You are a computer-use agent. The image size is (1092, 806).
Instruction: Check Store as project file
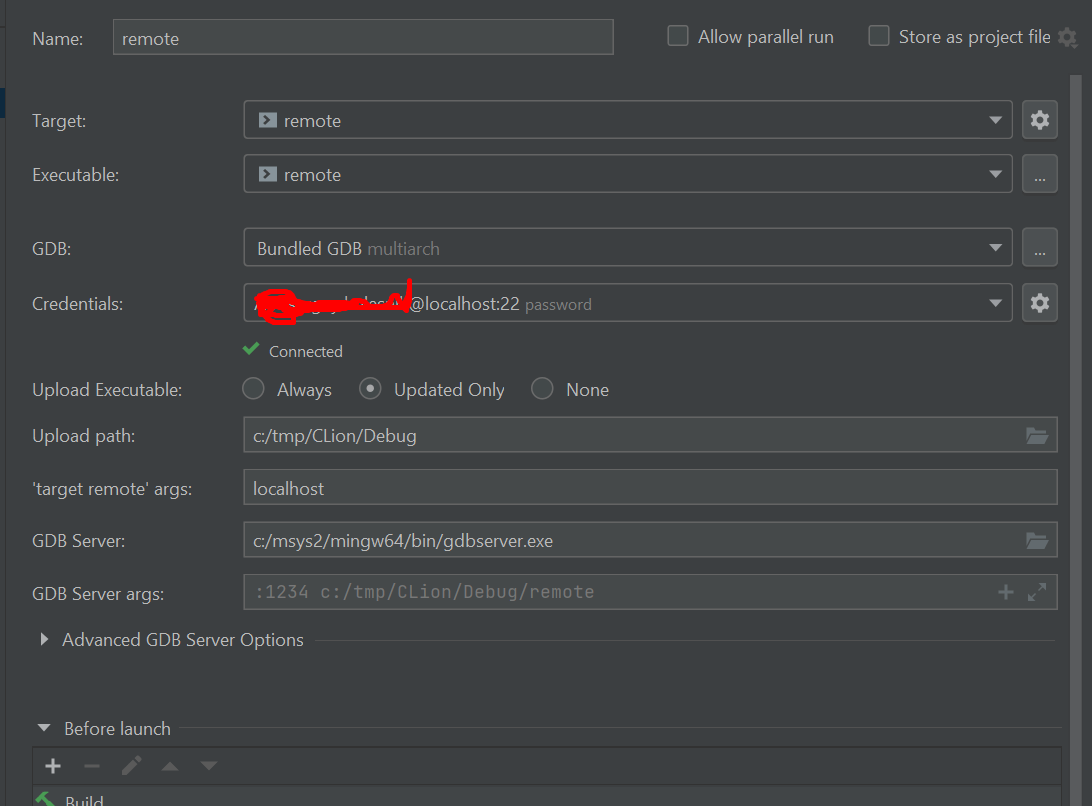(x=879, y=35)
